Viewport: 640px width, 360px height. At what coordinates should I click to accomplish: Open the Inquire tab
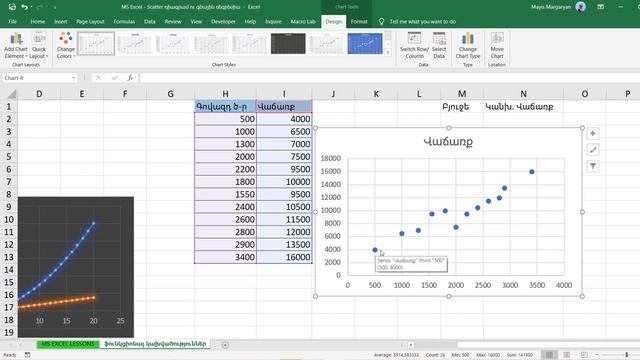(273, 22)
